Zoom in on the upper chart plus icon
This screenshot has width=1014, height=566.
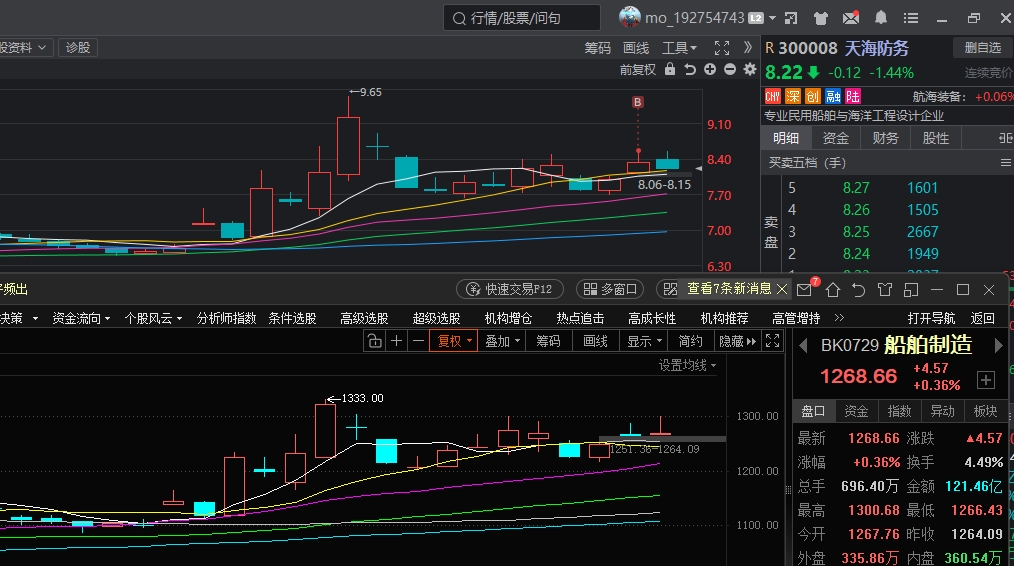(x=710, y=69)
